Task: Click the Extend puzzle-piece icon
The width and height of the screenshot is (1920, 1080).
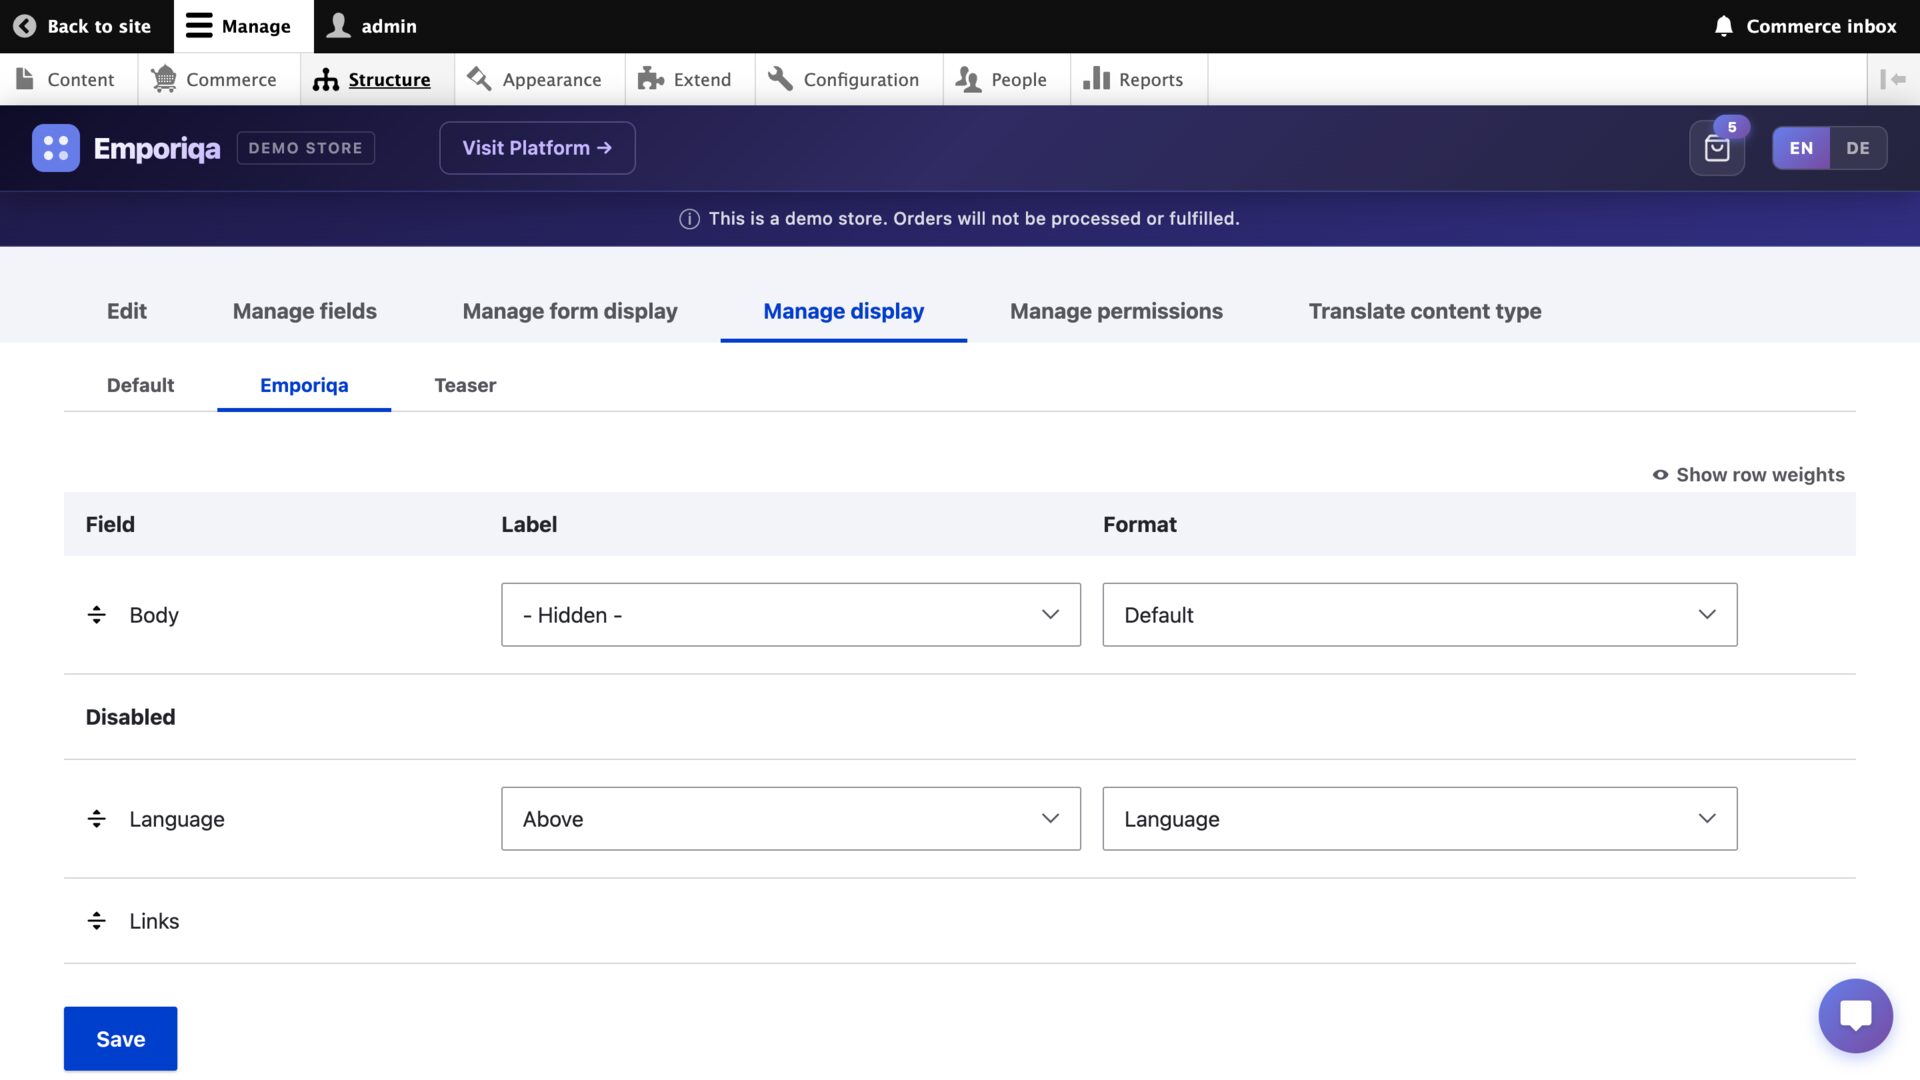Action: point(650,78)
